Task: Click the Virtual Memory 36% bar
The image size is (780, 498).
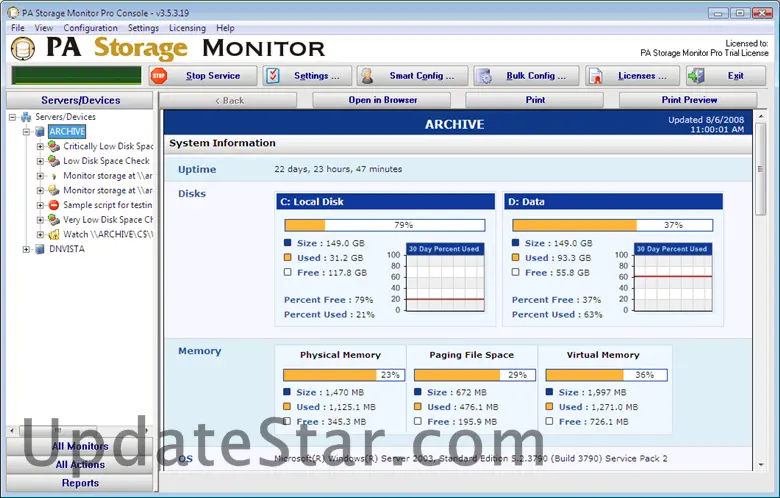Action: coord(606,375)
